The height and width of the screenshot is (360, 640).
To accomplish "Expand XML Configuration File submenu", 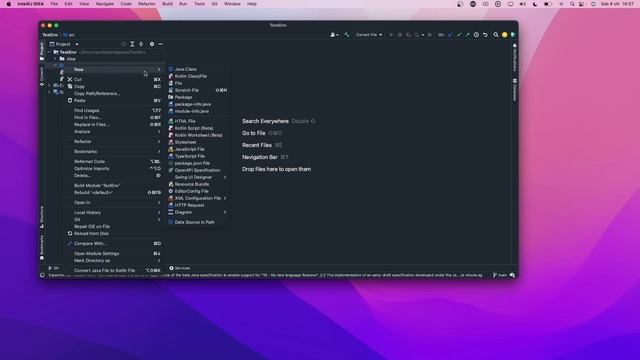I will click(x=198, y=198).
